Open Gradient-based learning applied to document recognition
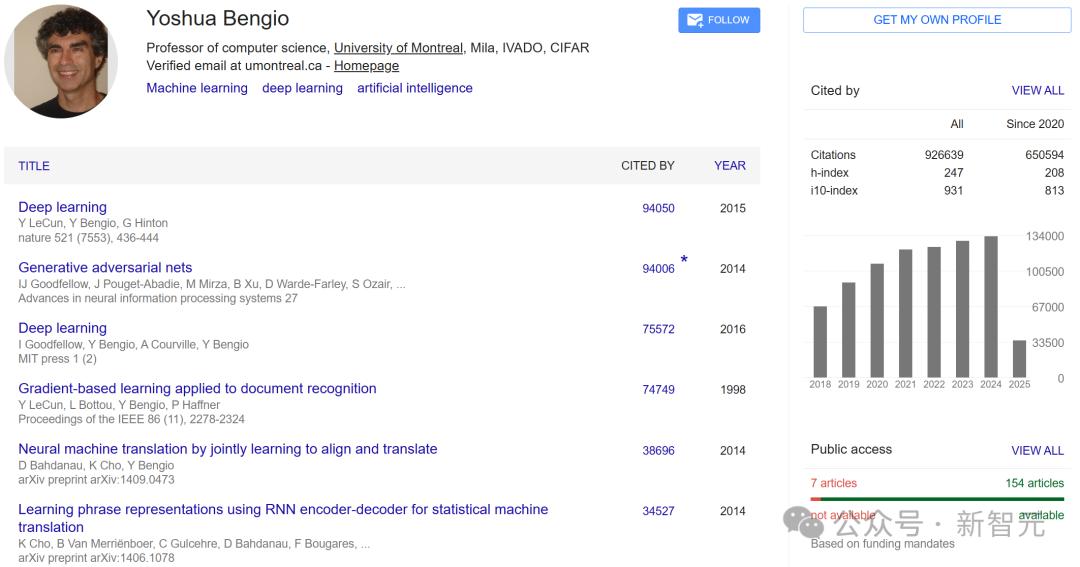 [197, 389]
